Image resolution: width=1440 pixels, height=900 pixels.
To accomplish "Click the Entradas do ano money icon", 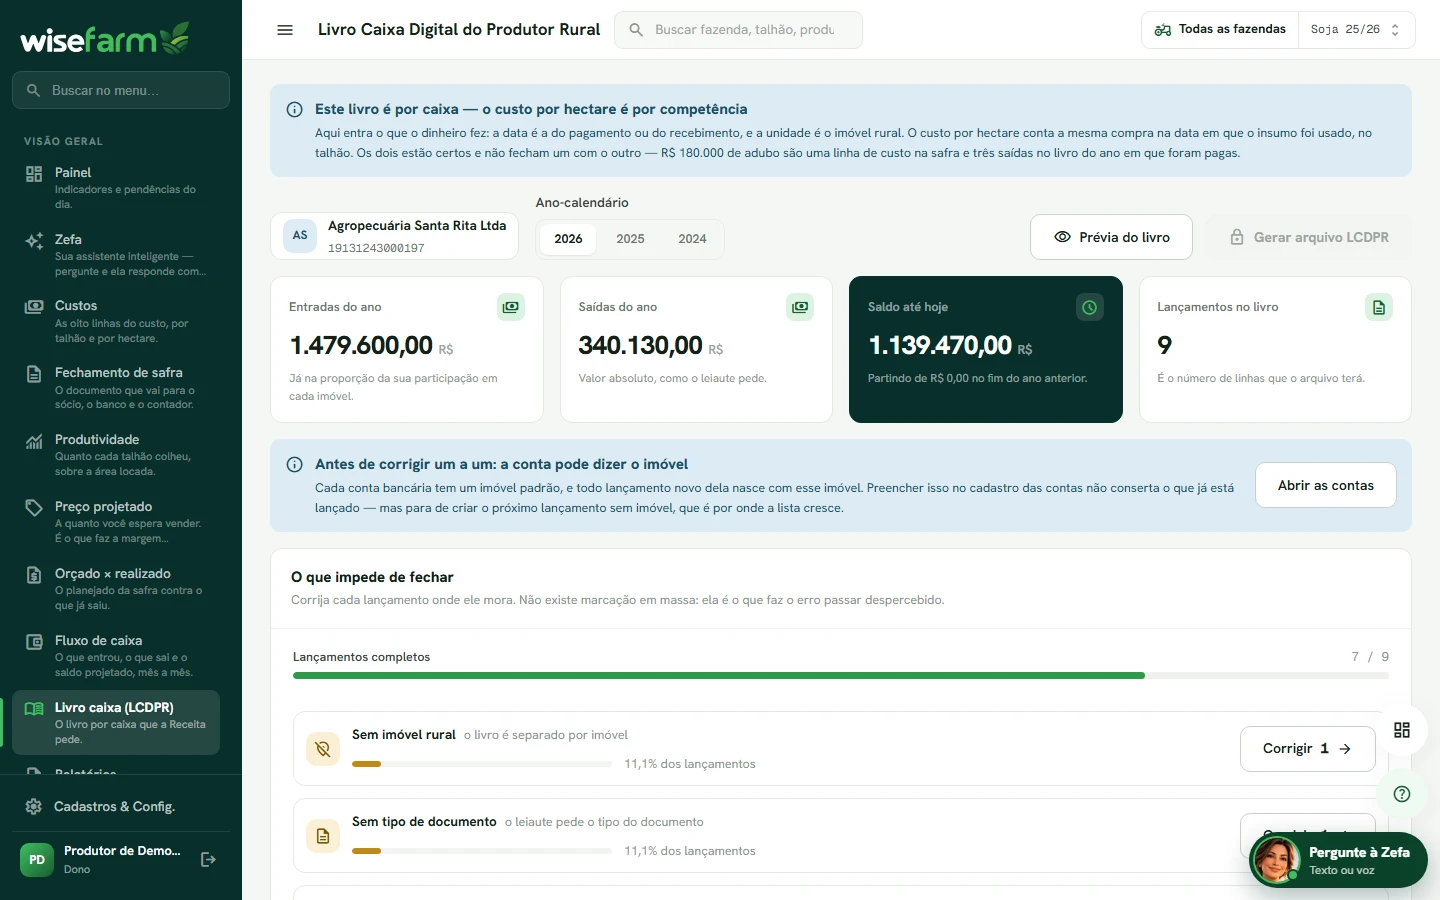I will [511, 307].
